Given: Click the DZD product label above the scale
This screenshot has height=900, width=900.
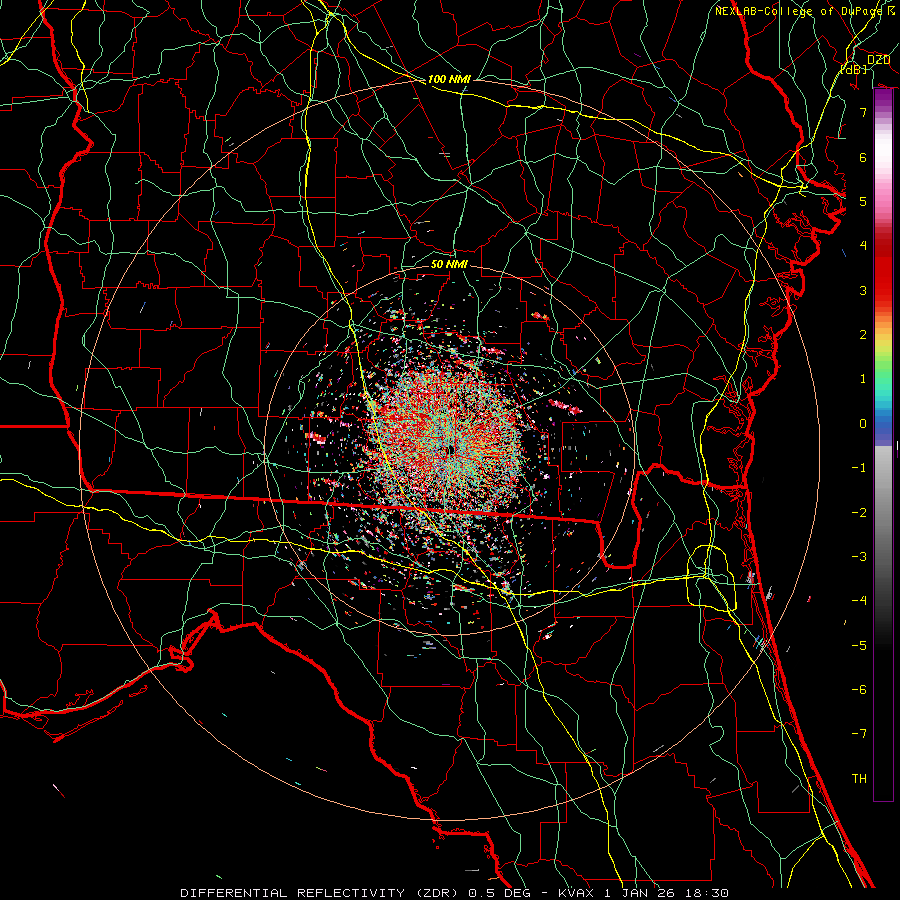Looking at the screenshot, I should pyautogui.click(x=878, y=60).
